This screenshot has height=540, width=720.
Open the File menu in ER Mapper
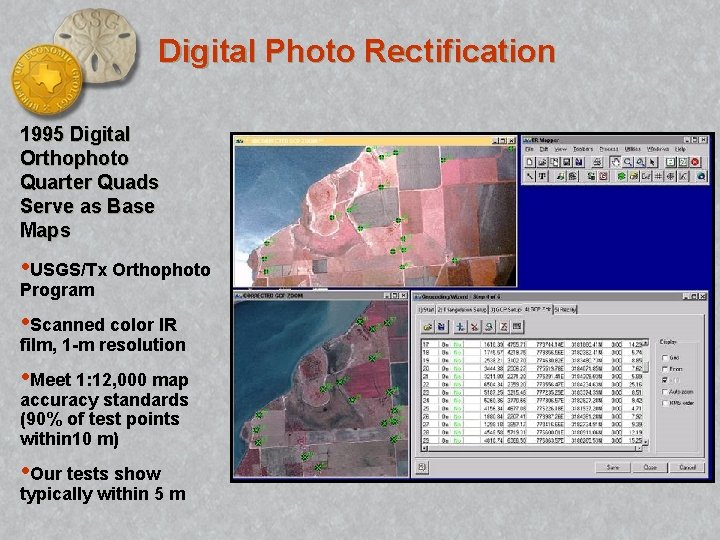tap(529, 149)
